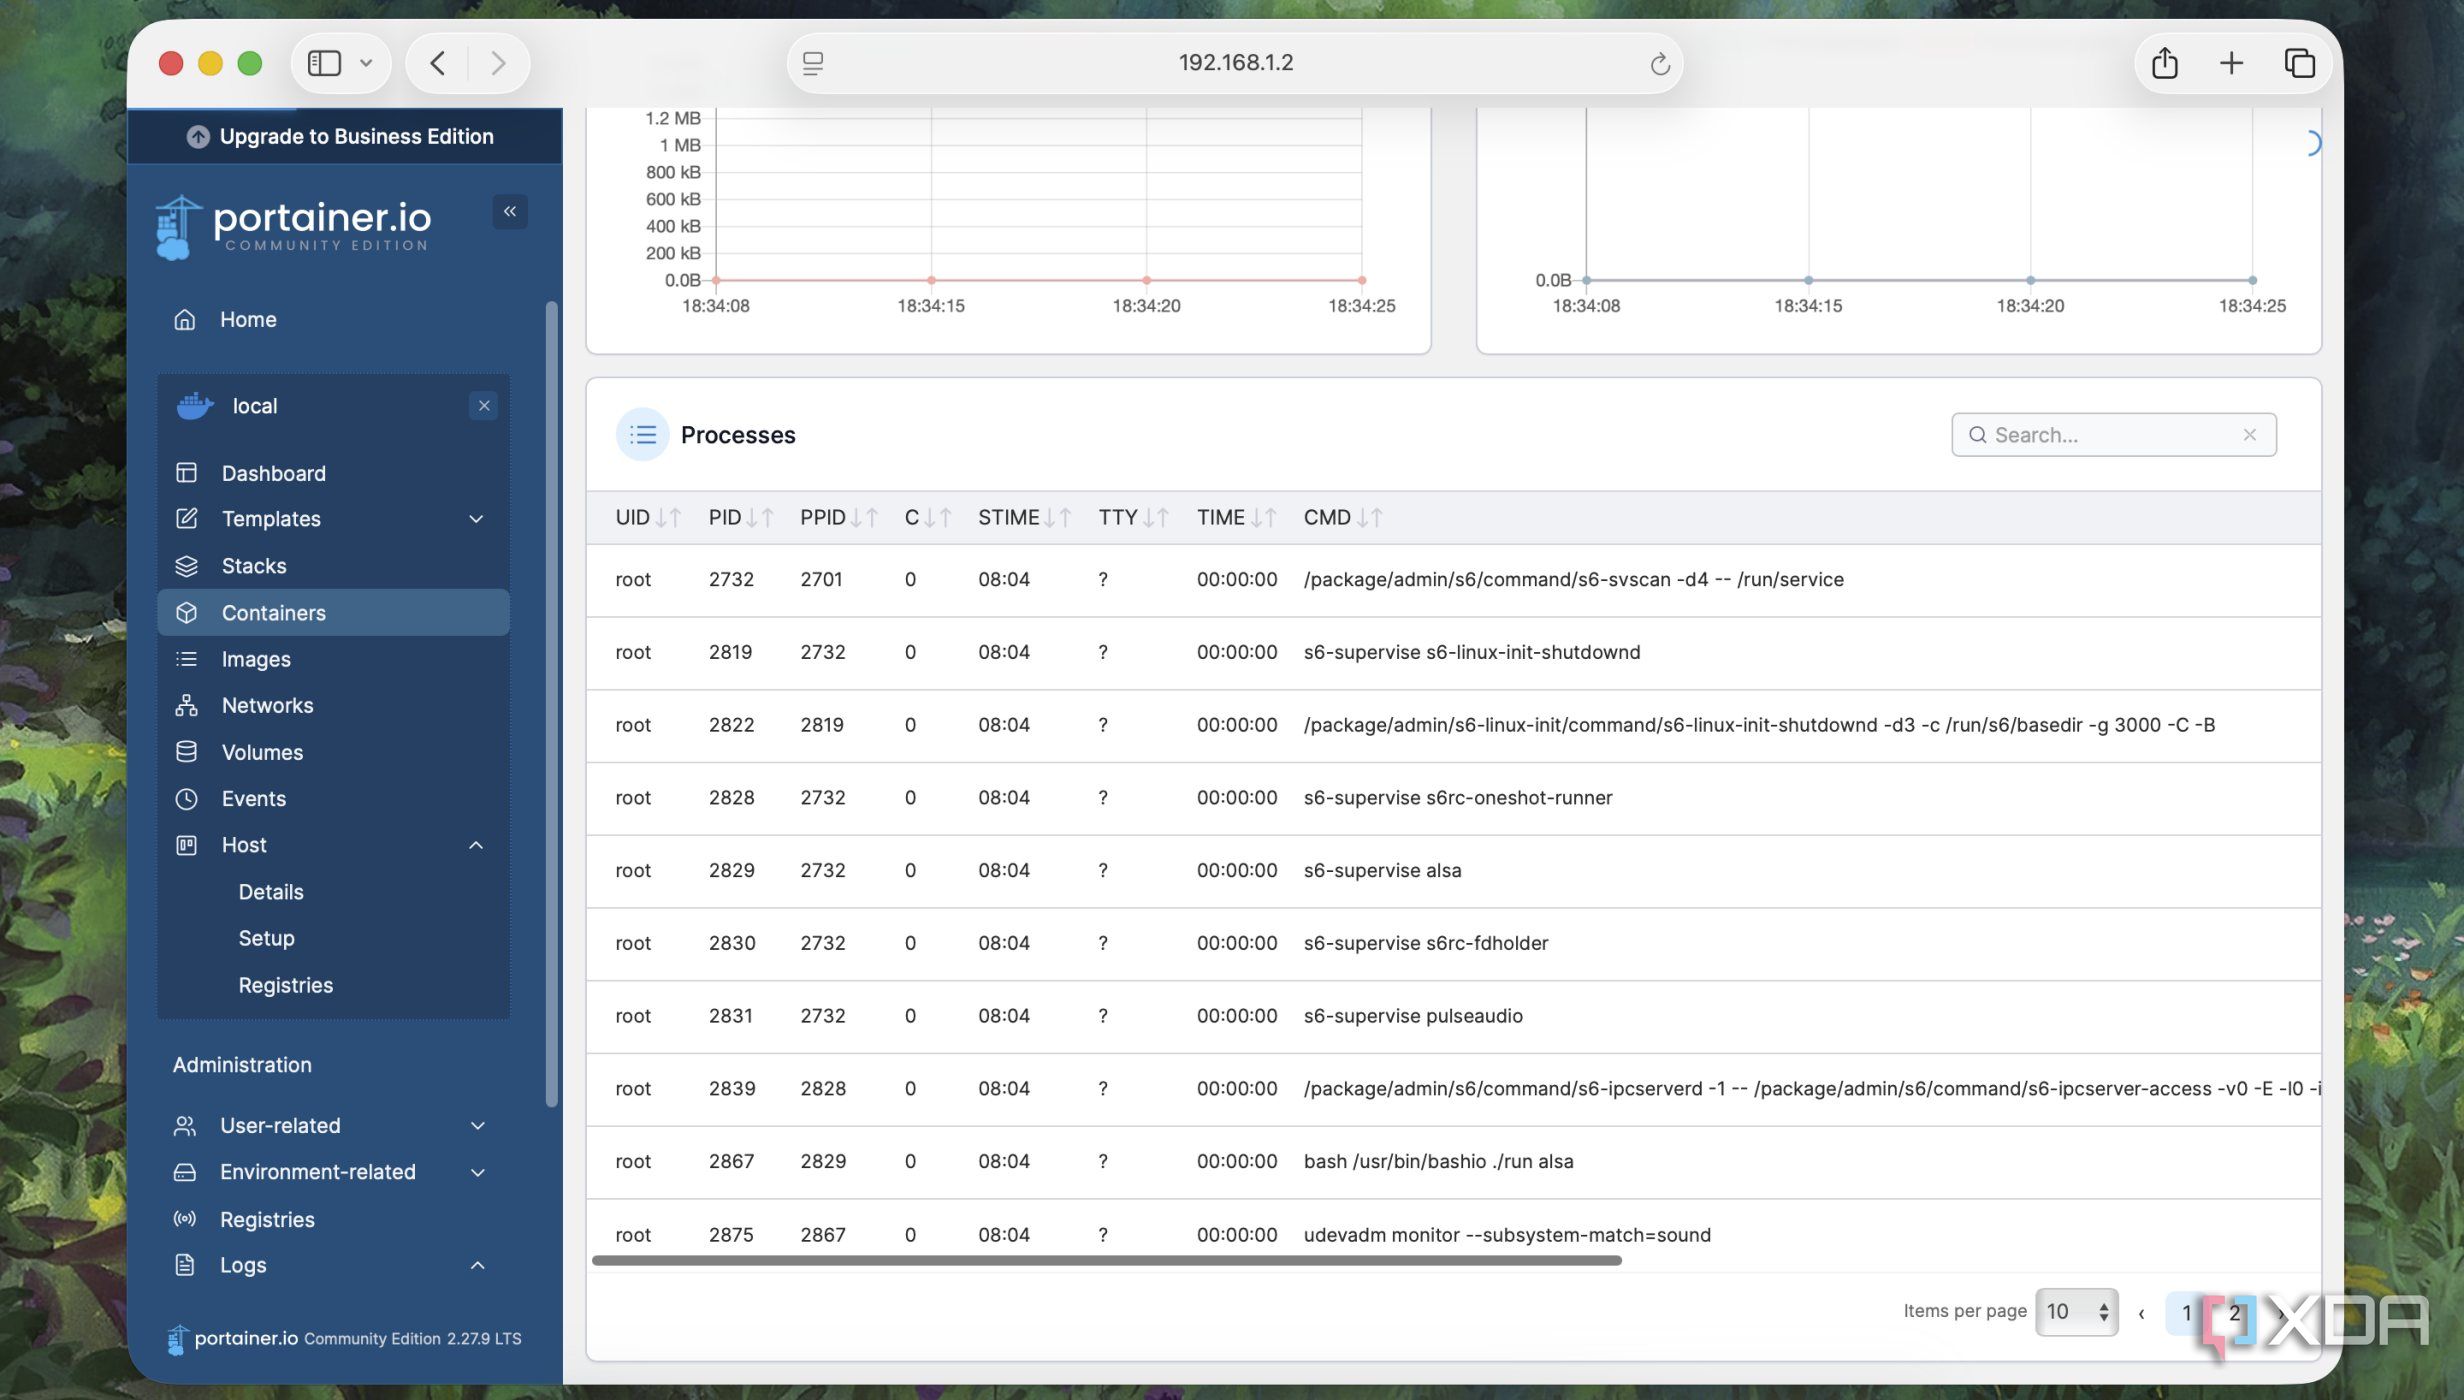2464x1400 pixels.
Task: Click the User-related people icon
Action: click(x=185, y=1125)
